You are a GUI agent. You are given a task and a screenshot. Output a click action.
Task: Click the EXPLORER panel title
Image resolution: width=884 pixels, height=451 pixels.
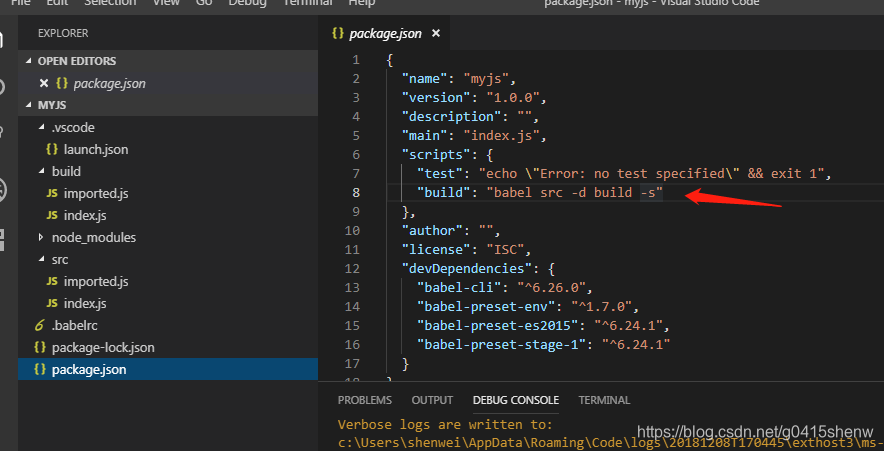click(x=63, y=33)
